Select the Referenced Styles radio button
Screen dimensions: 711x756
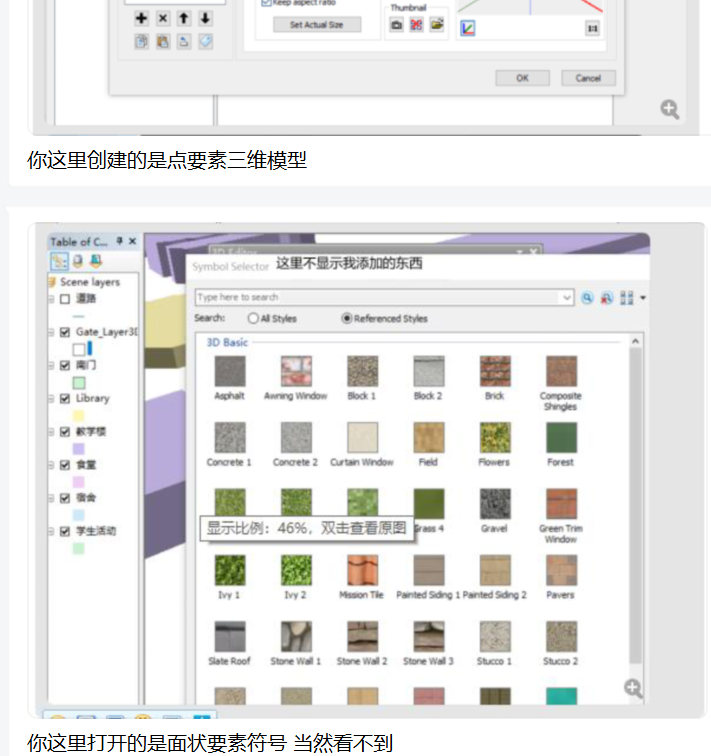click(347, 318)
